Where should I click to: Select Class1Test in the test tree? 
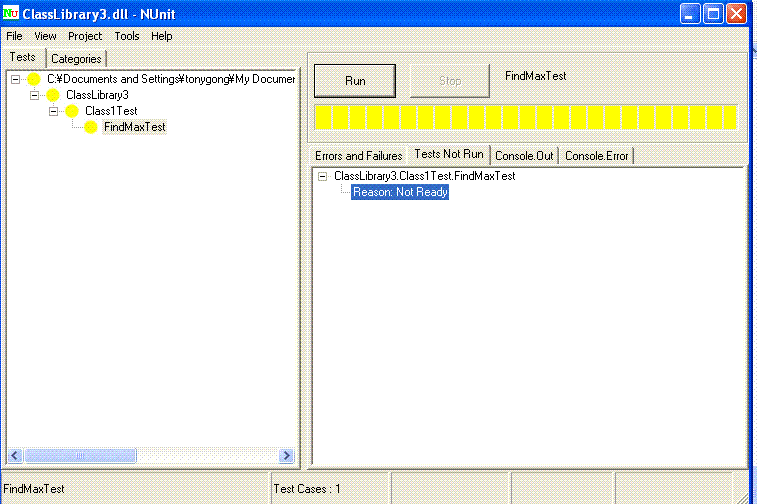pos(111,111)
